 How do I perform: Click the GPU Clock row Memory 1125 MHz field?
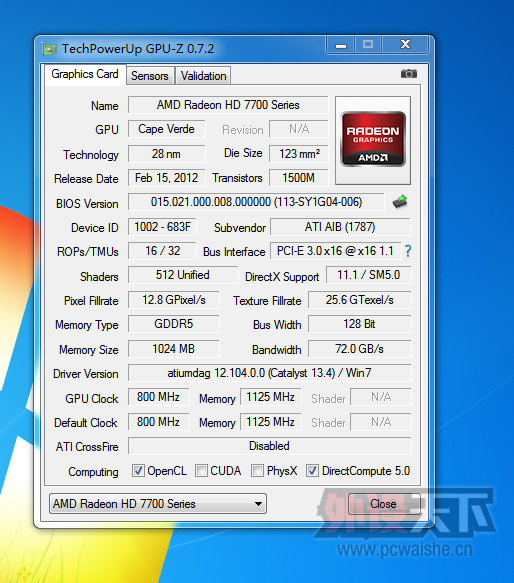click(x=270, y=397)
